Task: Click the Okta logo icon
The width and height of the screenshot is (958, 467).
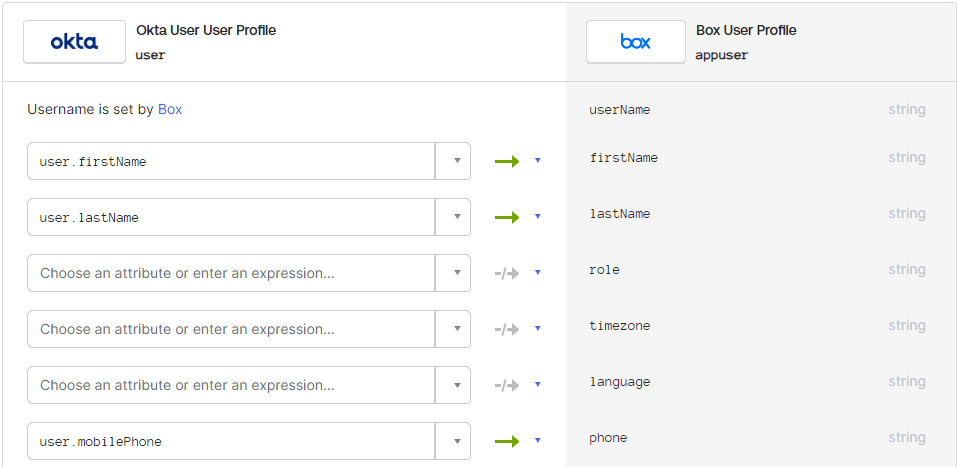Action: click(75, 42)
